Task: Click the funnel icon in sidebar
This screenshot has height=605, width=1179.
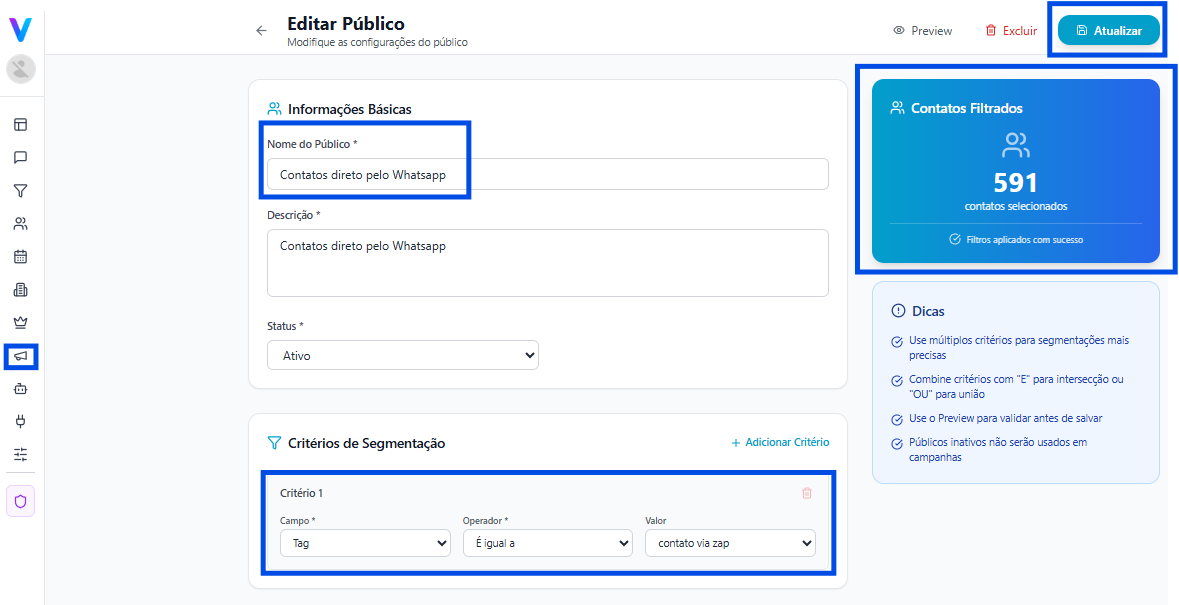Action: pyautogui.click(x=20, y=190)
